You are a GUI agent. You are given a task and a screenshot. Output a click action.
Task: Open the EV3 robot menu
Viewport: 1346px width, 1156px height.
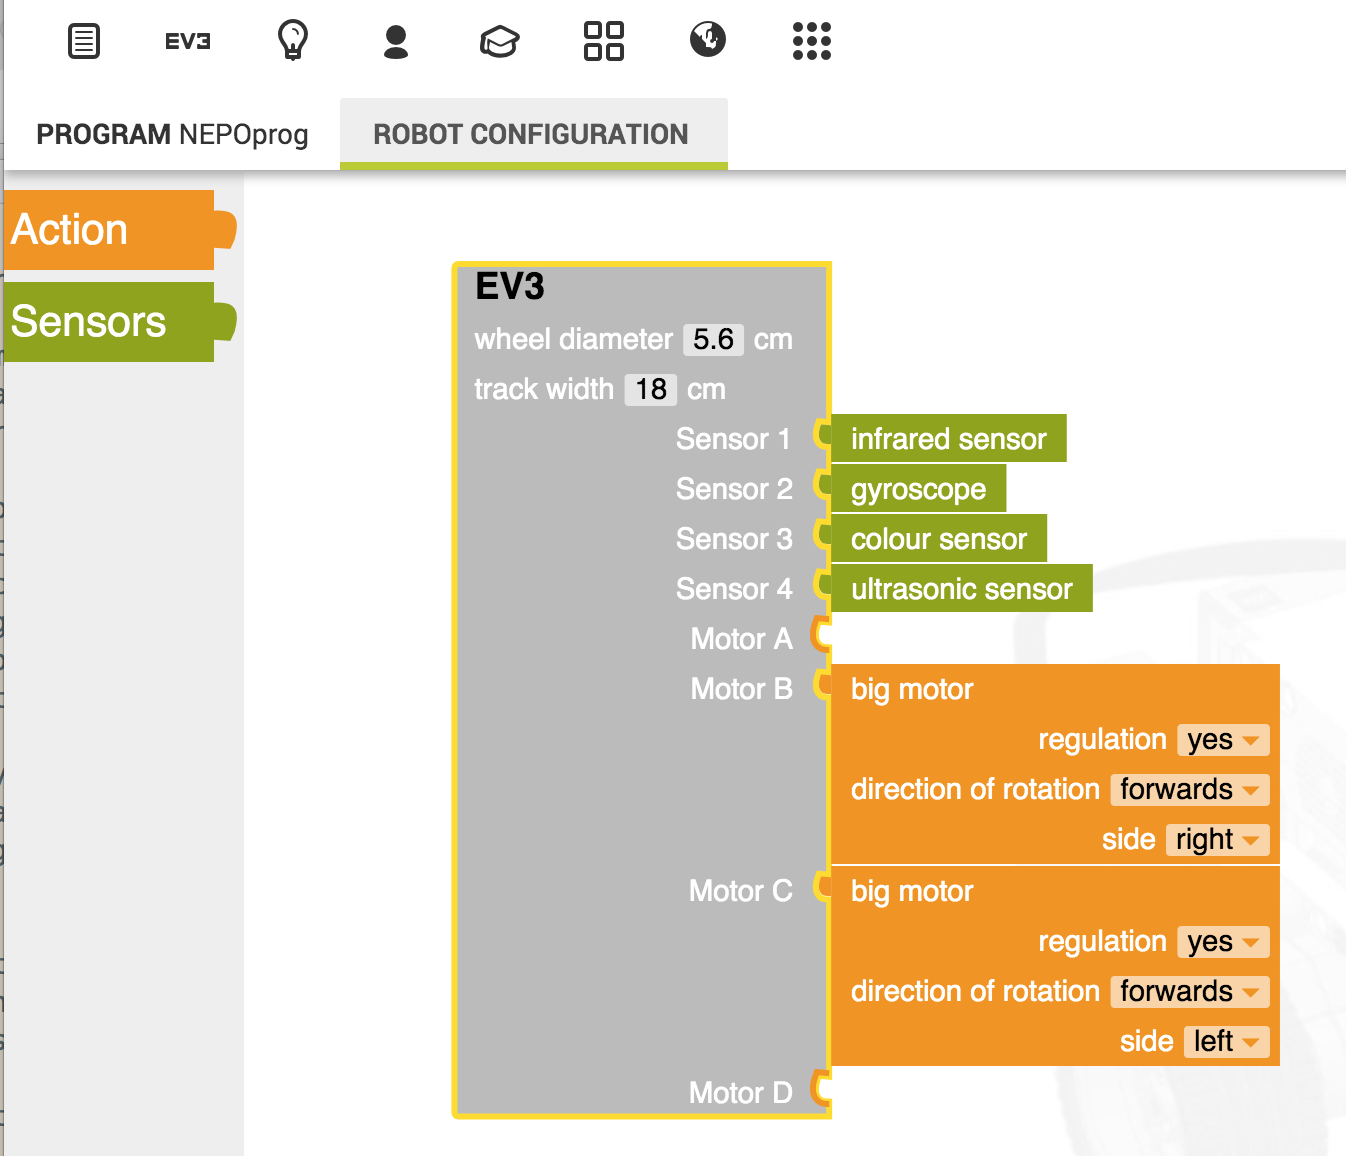(x=188, y=41)
